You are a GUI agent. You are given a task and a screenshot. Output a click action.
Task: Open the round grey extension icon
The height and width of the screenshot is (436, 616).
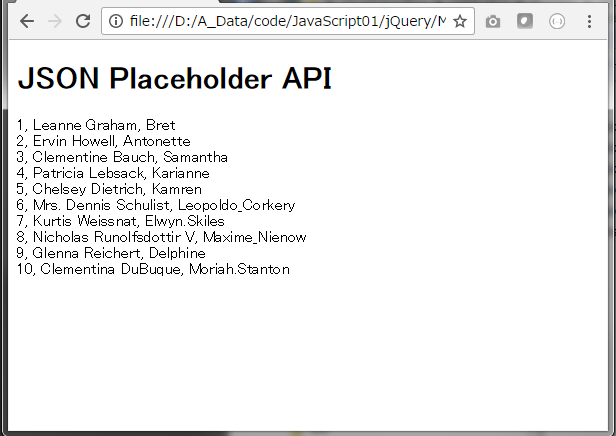(x=557, y=21)
